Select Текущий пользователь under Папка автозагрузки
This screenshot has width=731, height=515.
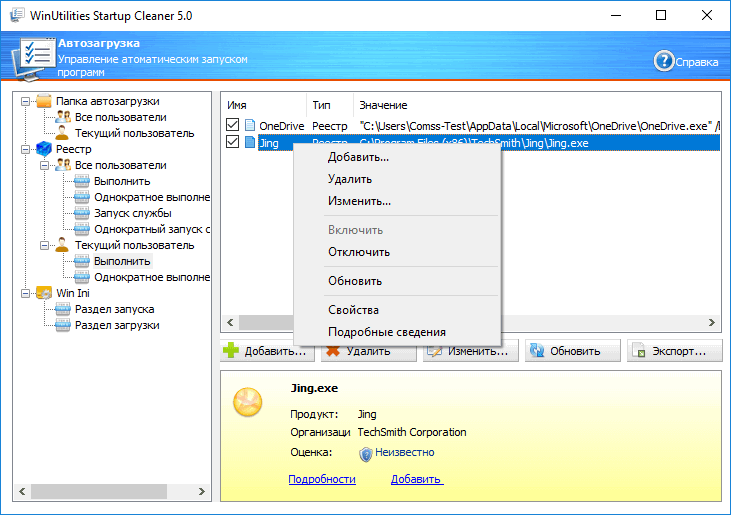(134, 133)
